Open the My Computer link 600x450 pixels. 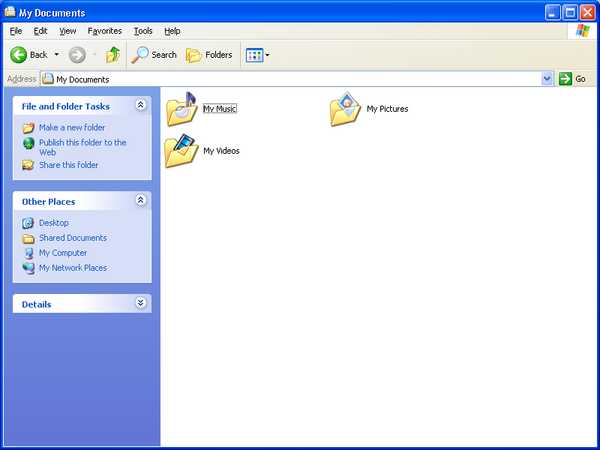pos(63,253)
